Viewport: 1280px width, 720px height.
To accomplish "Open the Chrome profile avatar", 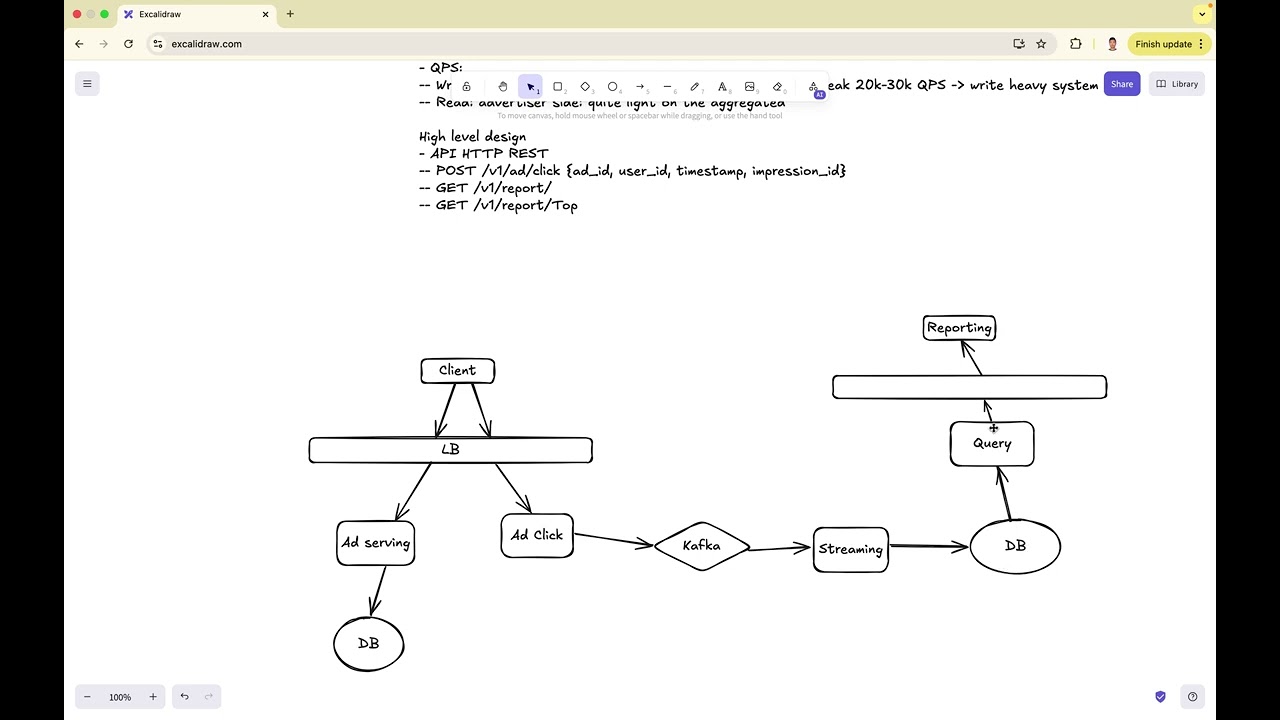I will click(x=1112, y=44).
